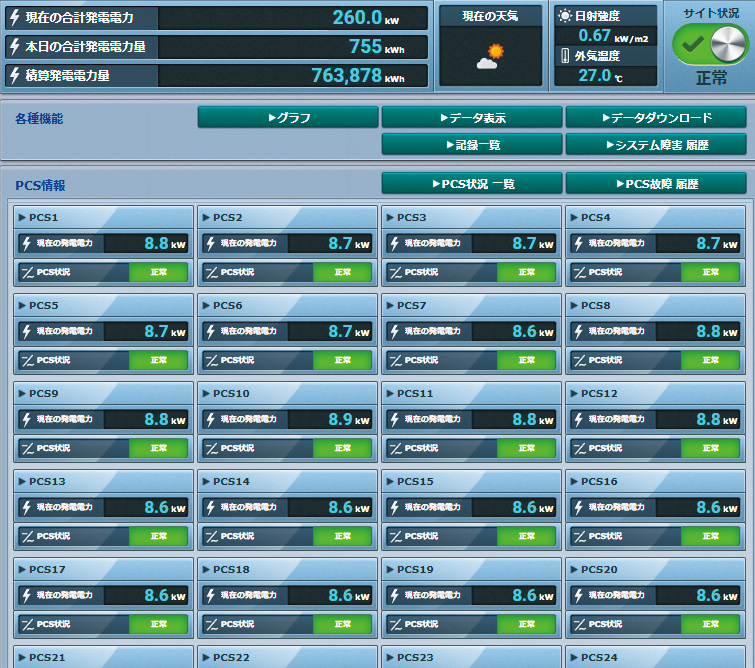Click PCS15 power lightning icon
Viewport: 755px width, 668px height.
click(x=394, y=507)
